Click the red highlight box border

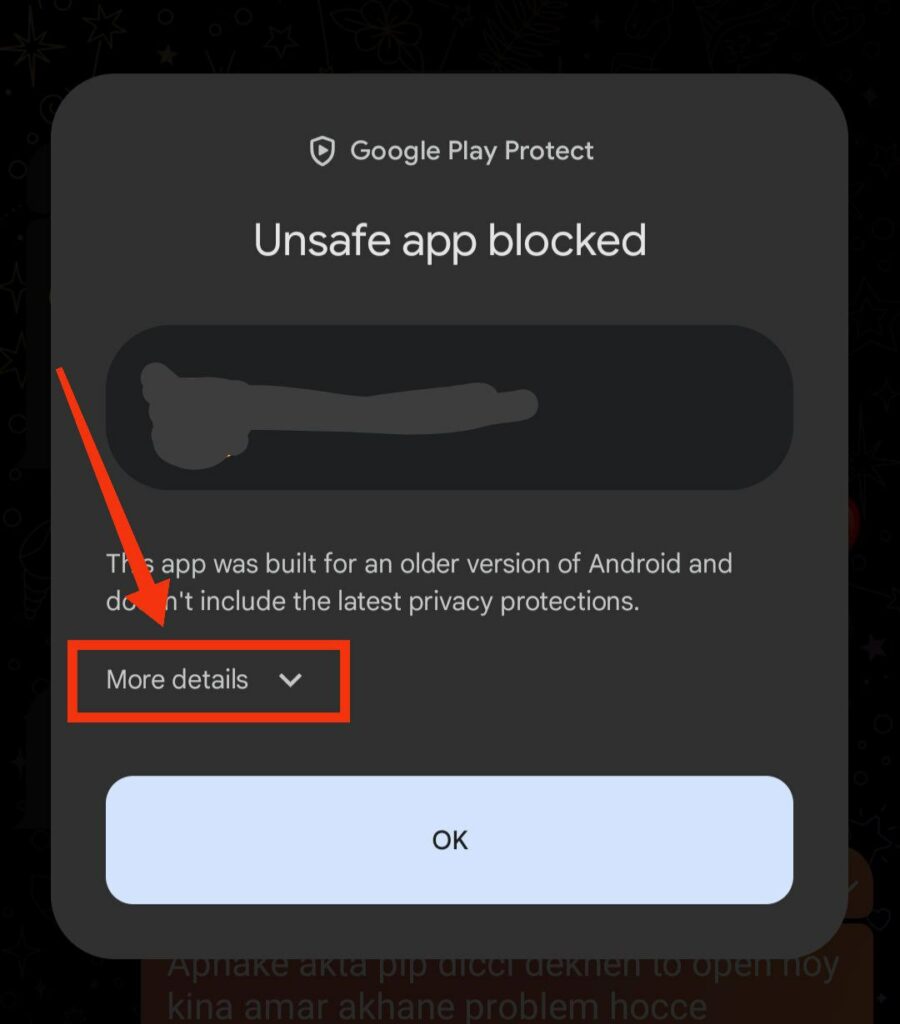(208, 645)
